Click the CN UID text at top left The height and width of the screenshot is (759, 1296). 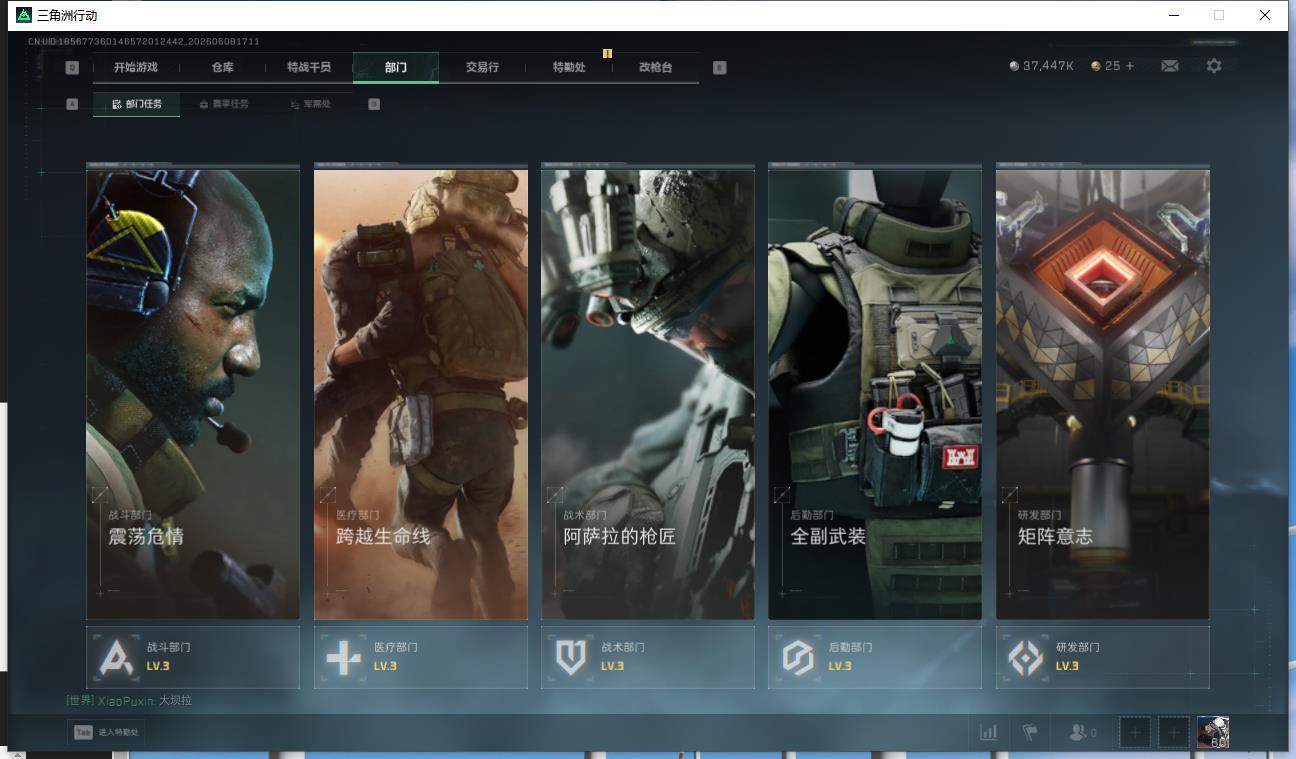pos(144,42)
